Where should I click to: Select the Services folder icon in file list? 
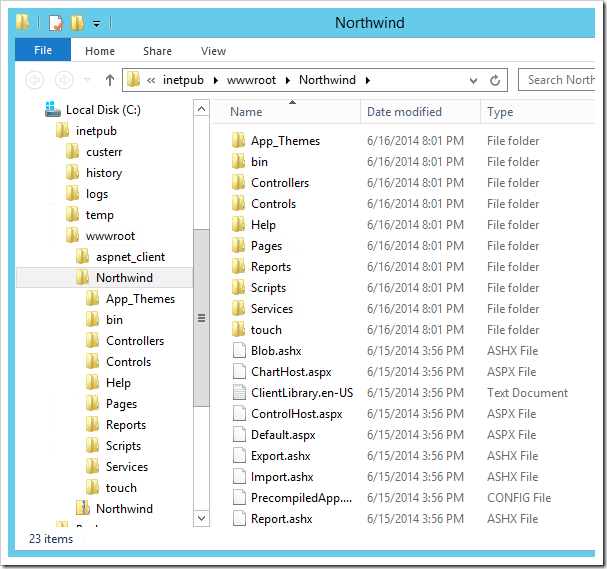pos(238,308)
